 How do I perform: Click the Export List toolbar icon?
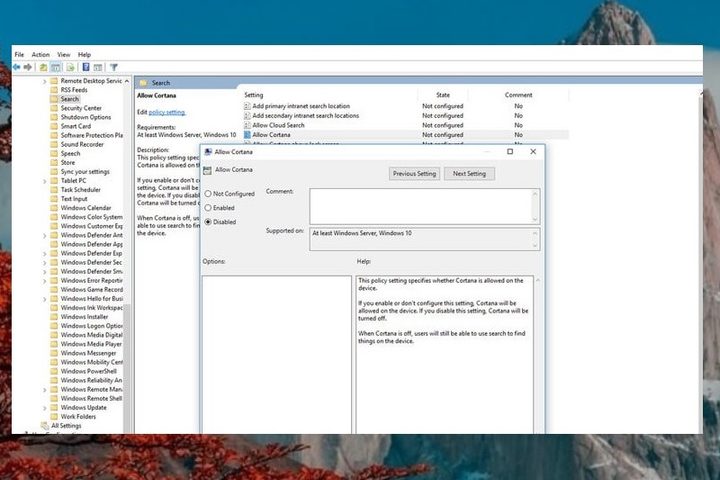70,68
